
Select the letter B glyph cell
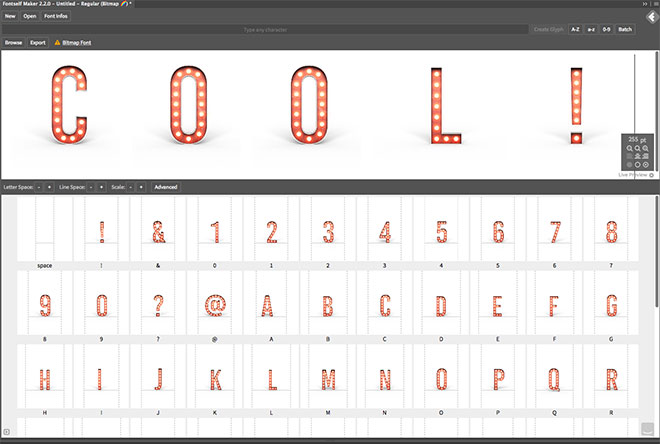328,303
